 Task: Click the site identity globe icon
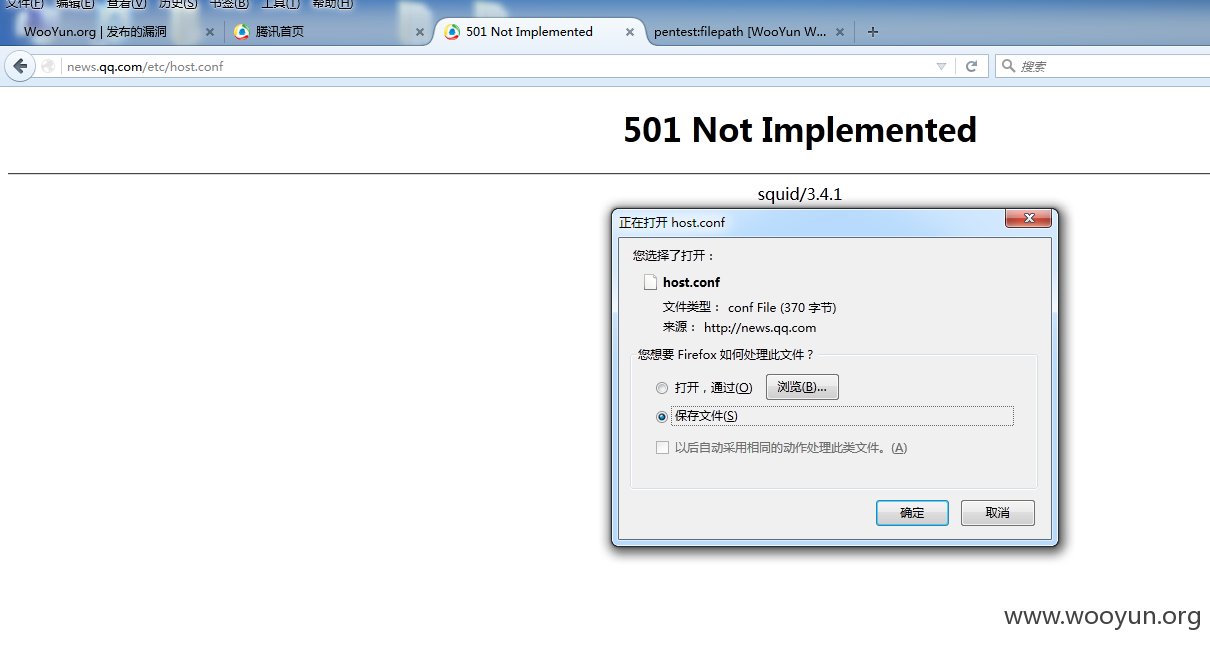point(48,66)
